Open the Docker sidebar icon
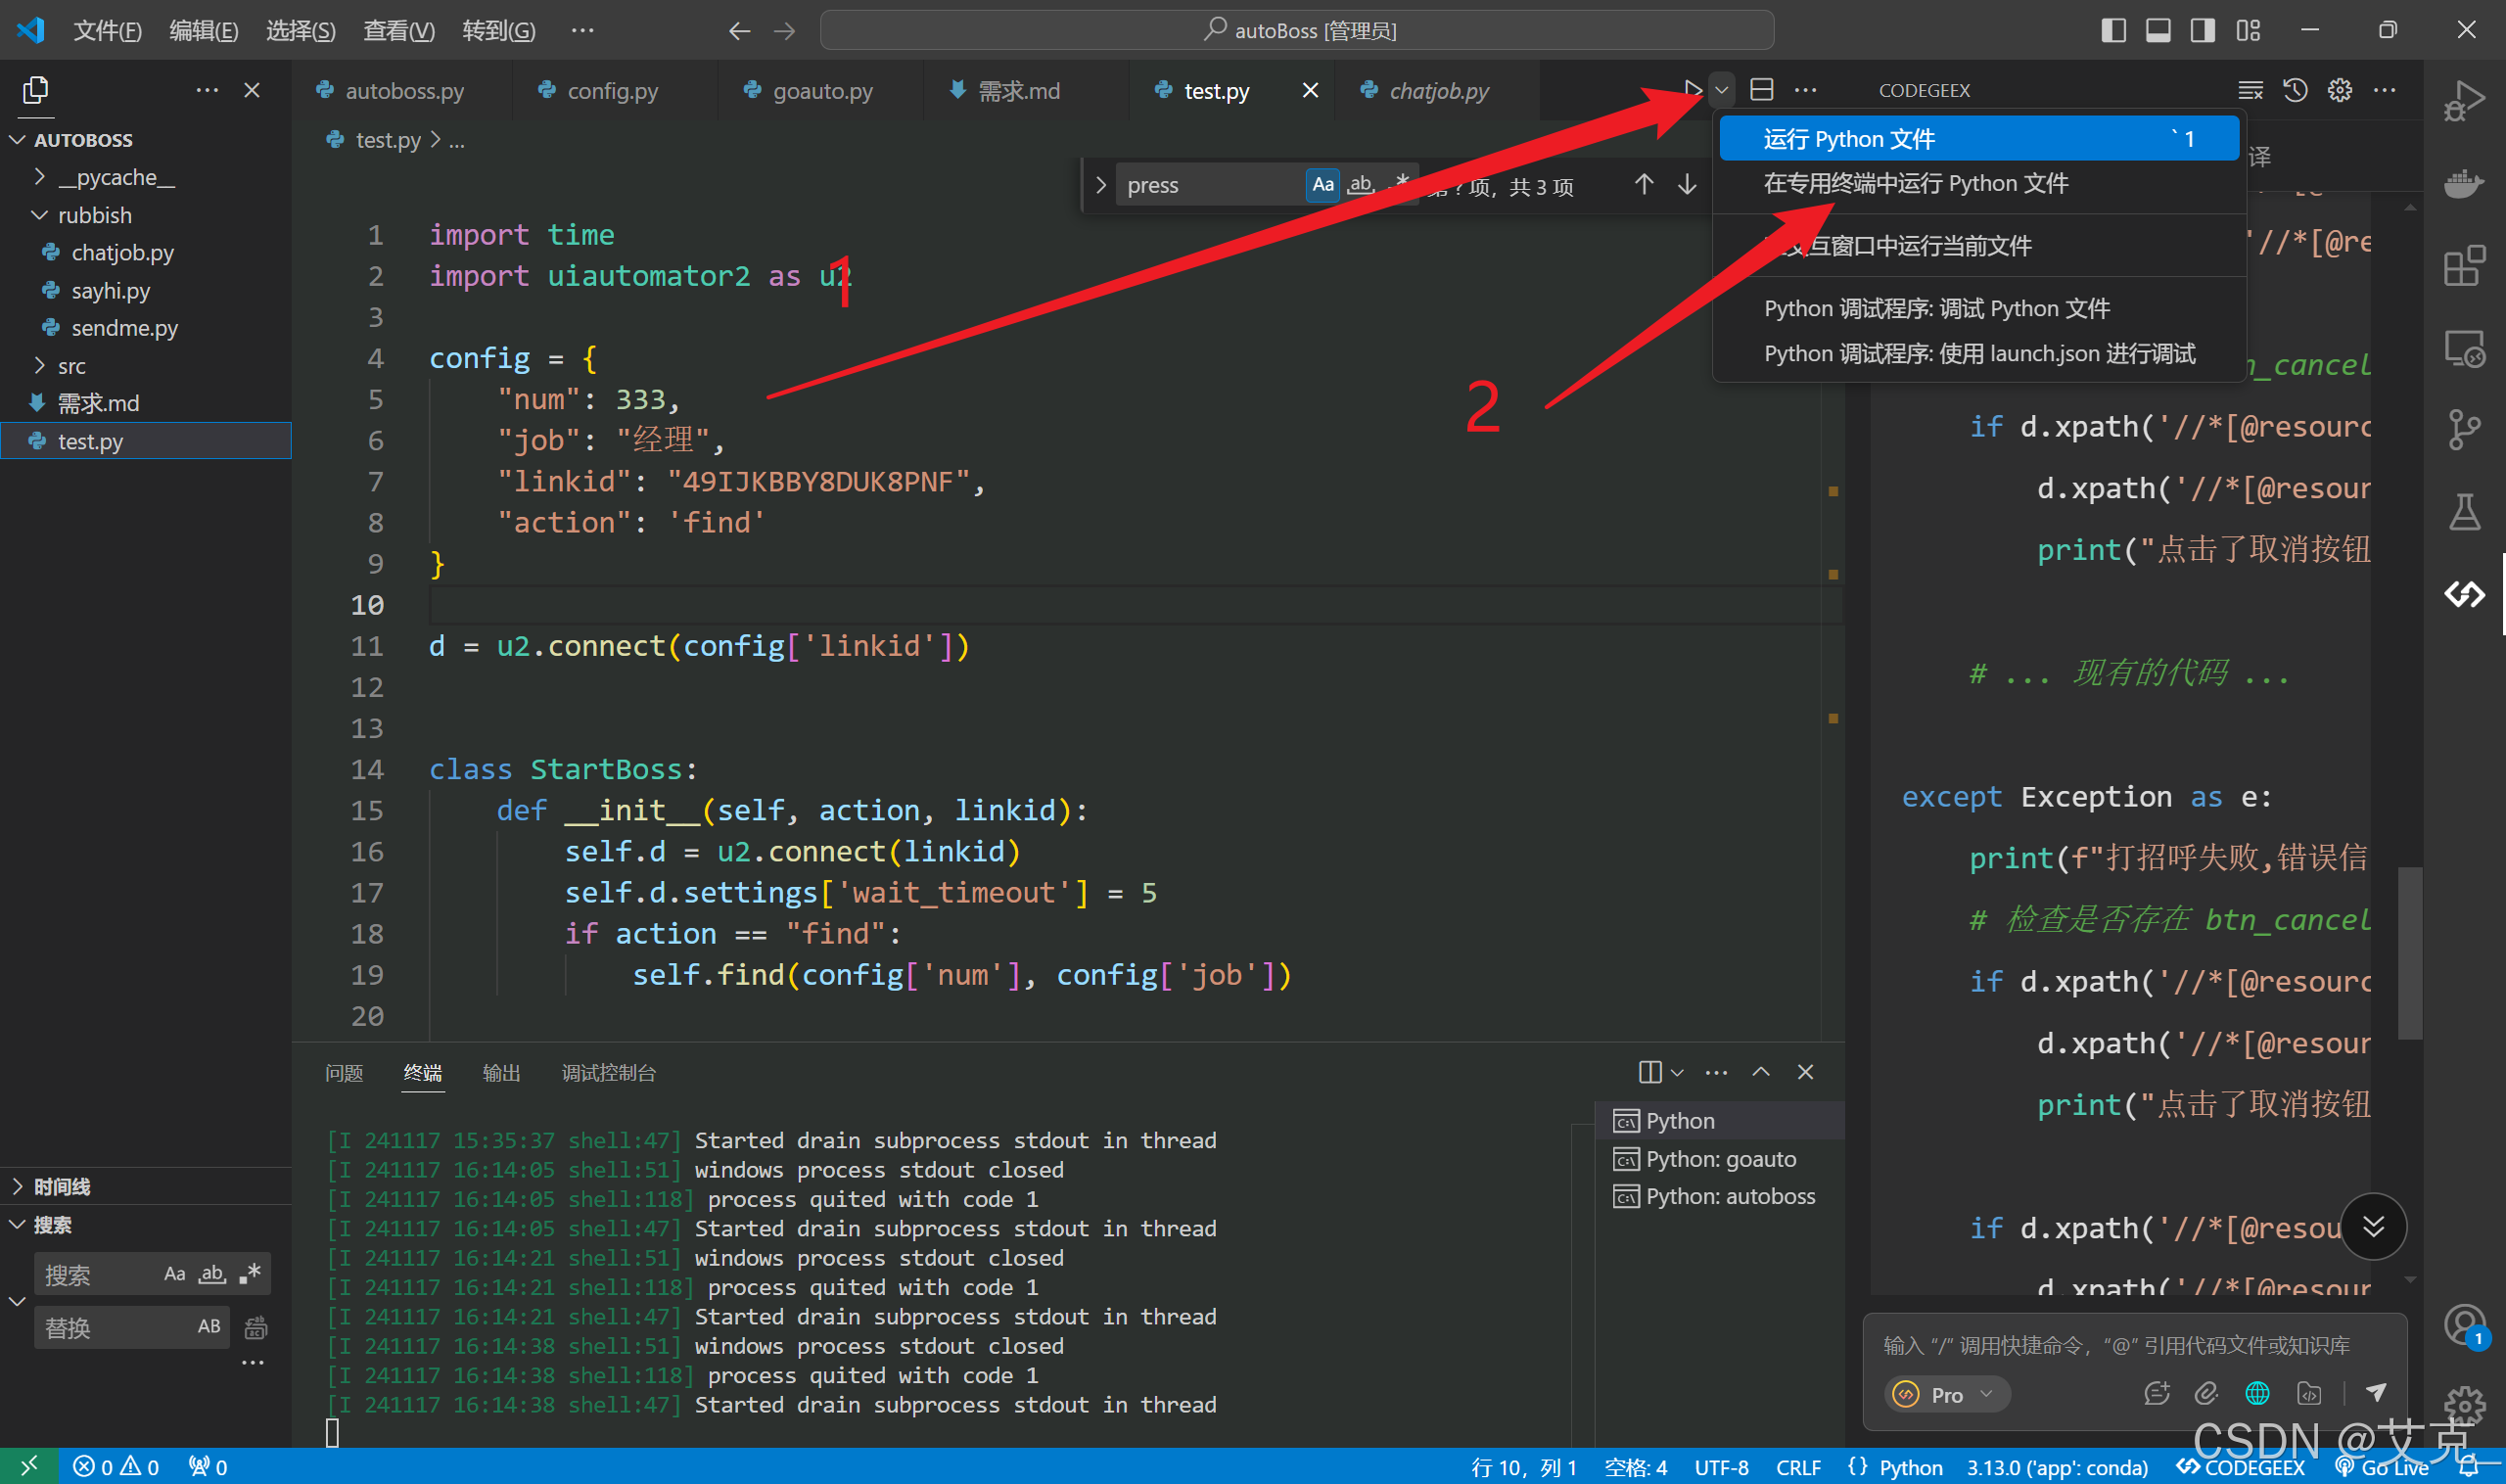This screenshot has width=2506, height=1484. [x=2463, y=184]
